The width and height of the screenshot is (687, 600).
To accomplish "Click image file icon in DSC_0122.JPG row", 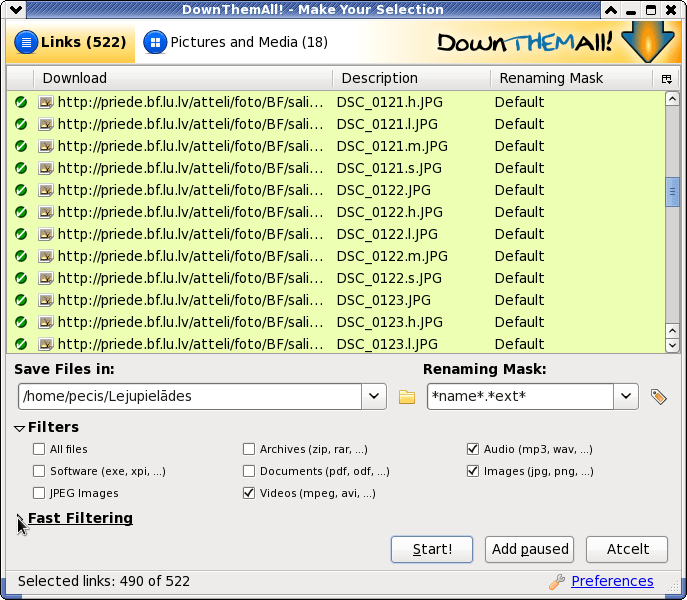I will [46, 190].
